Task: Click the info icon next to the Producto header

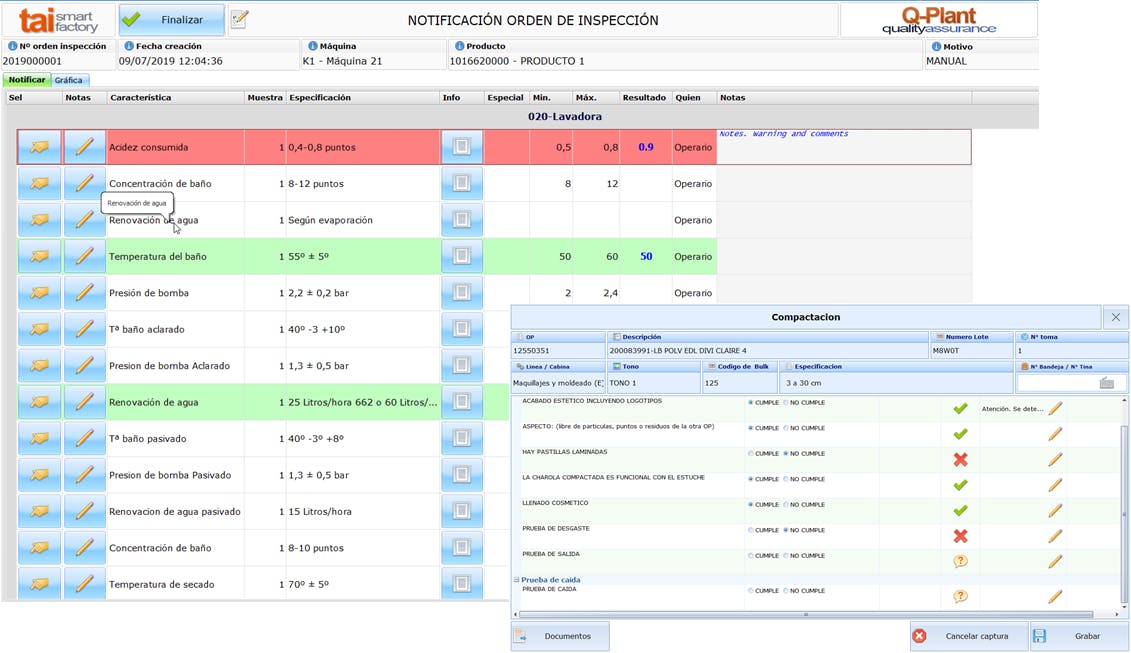Action: pyautogui.click(x=459, y=45)
